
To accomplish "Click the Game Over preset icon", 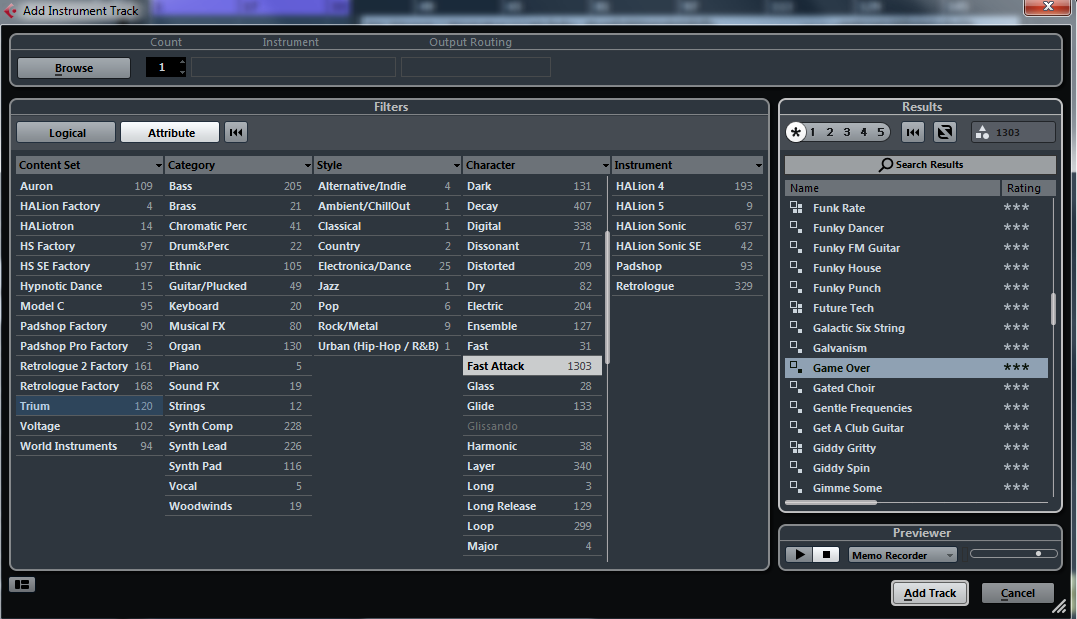I will 796,366.
